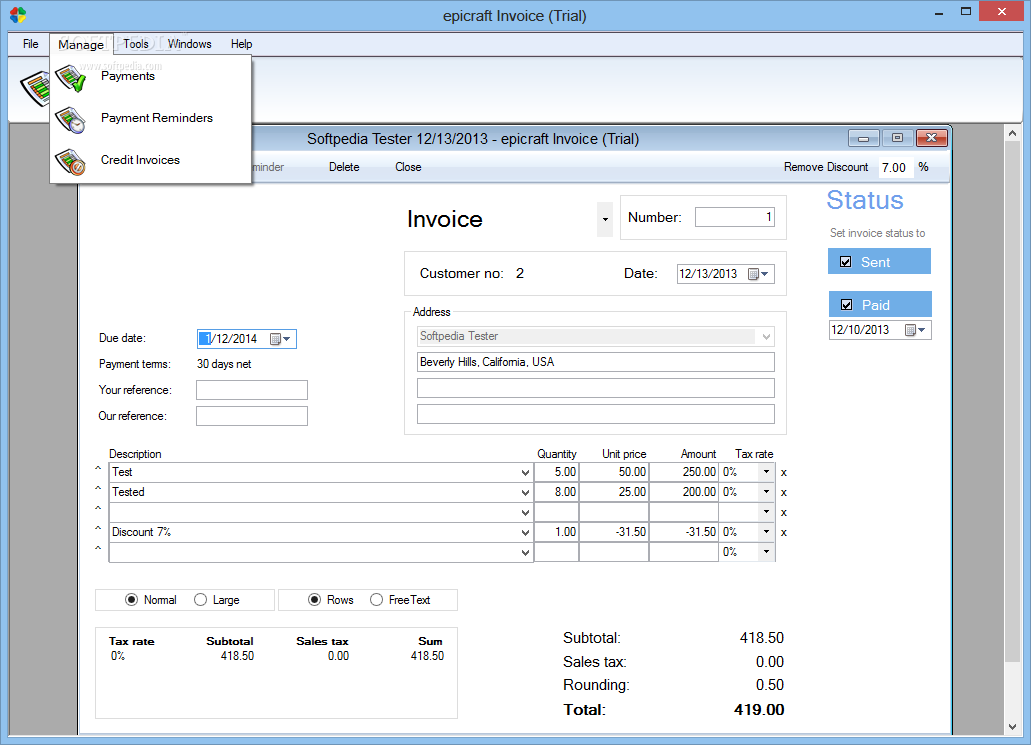The height and width of the screenshot is (745, 1031).
Task: Click the Our reference field
Action: [x=252, y=416]
